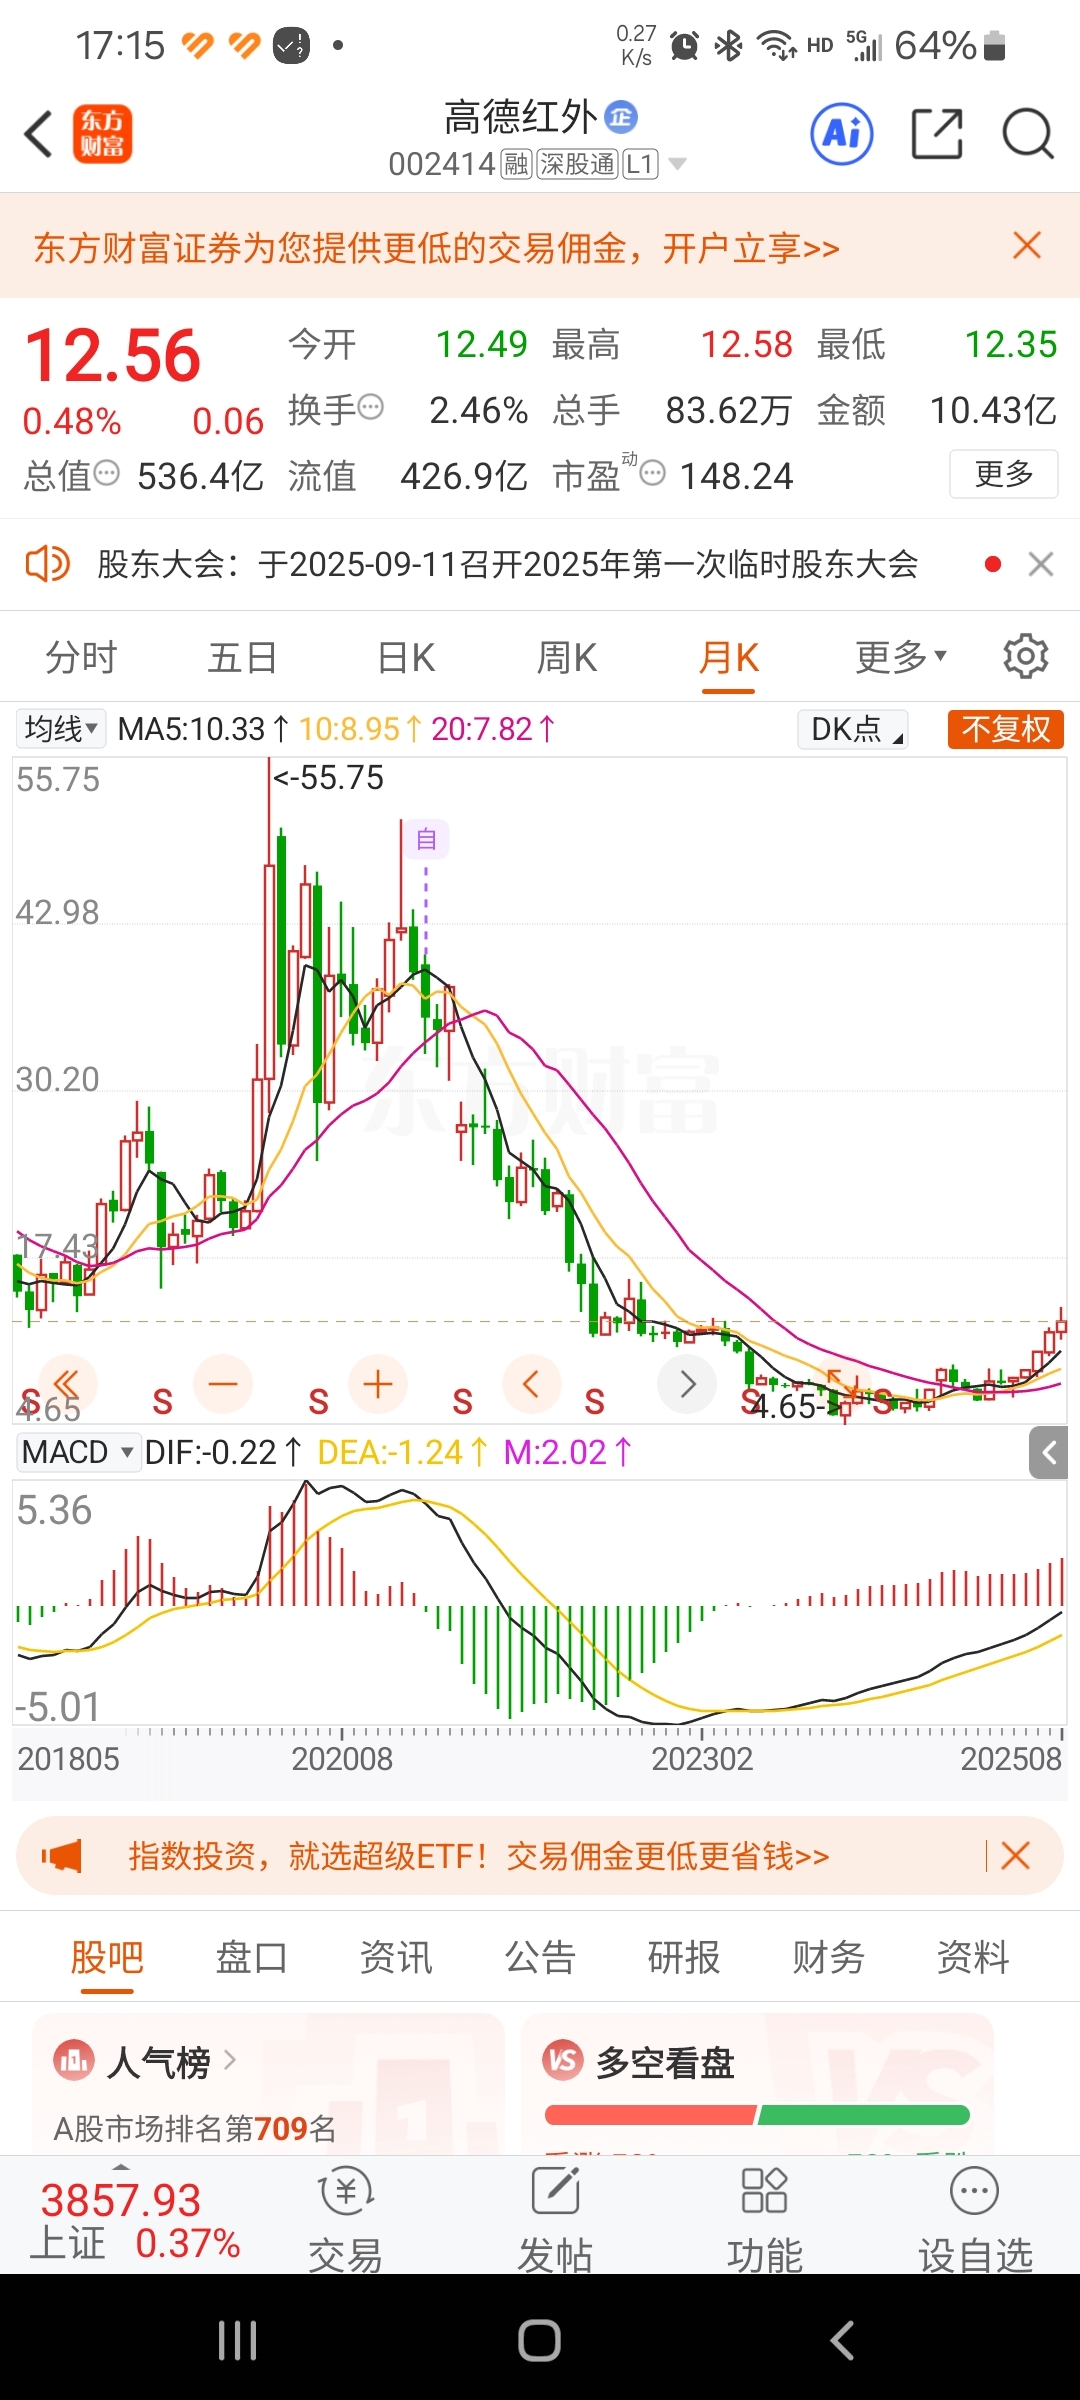Move chart right one step arrow
Viewport: 1080px width, 2400px height.
(x=687, y=1384)
